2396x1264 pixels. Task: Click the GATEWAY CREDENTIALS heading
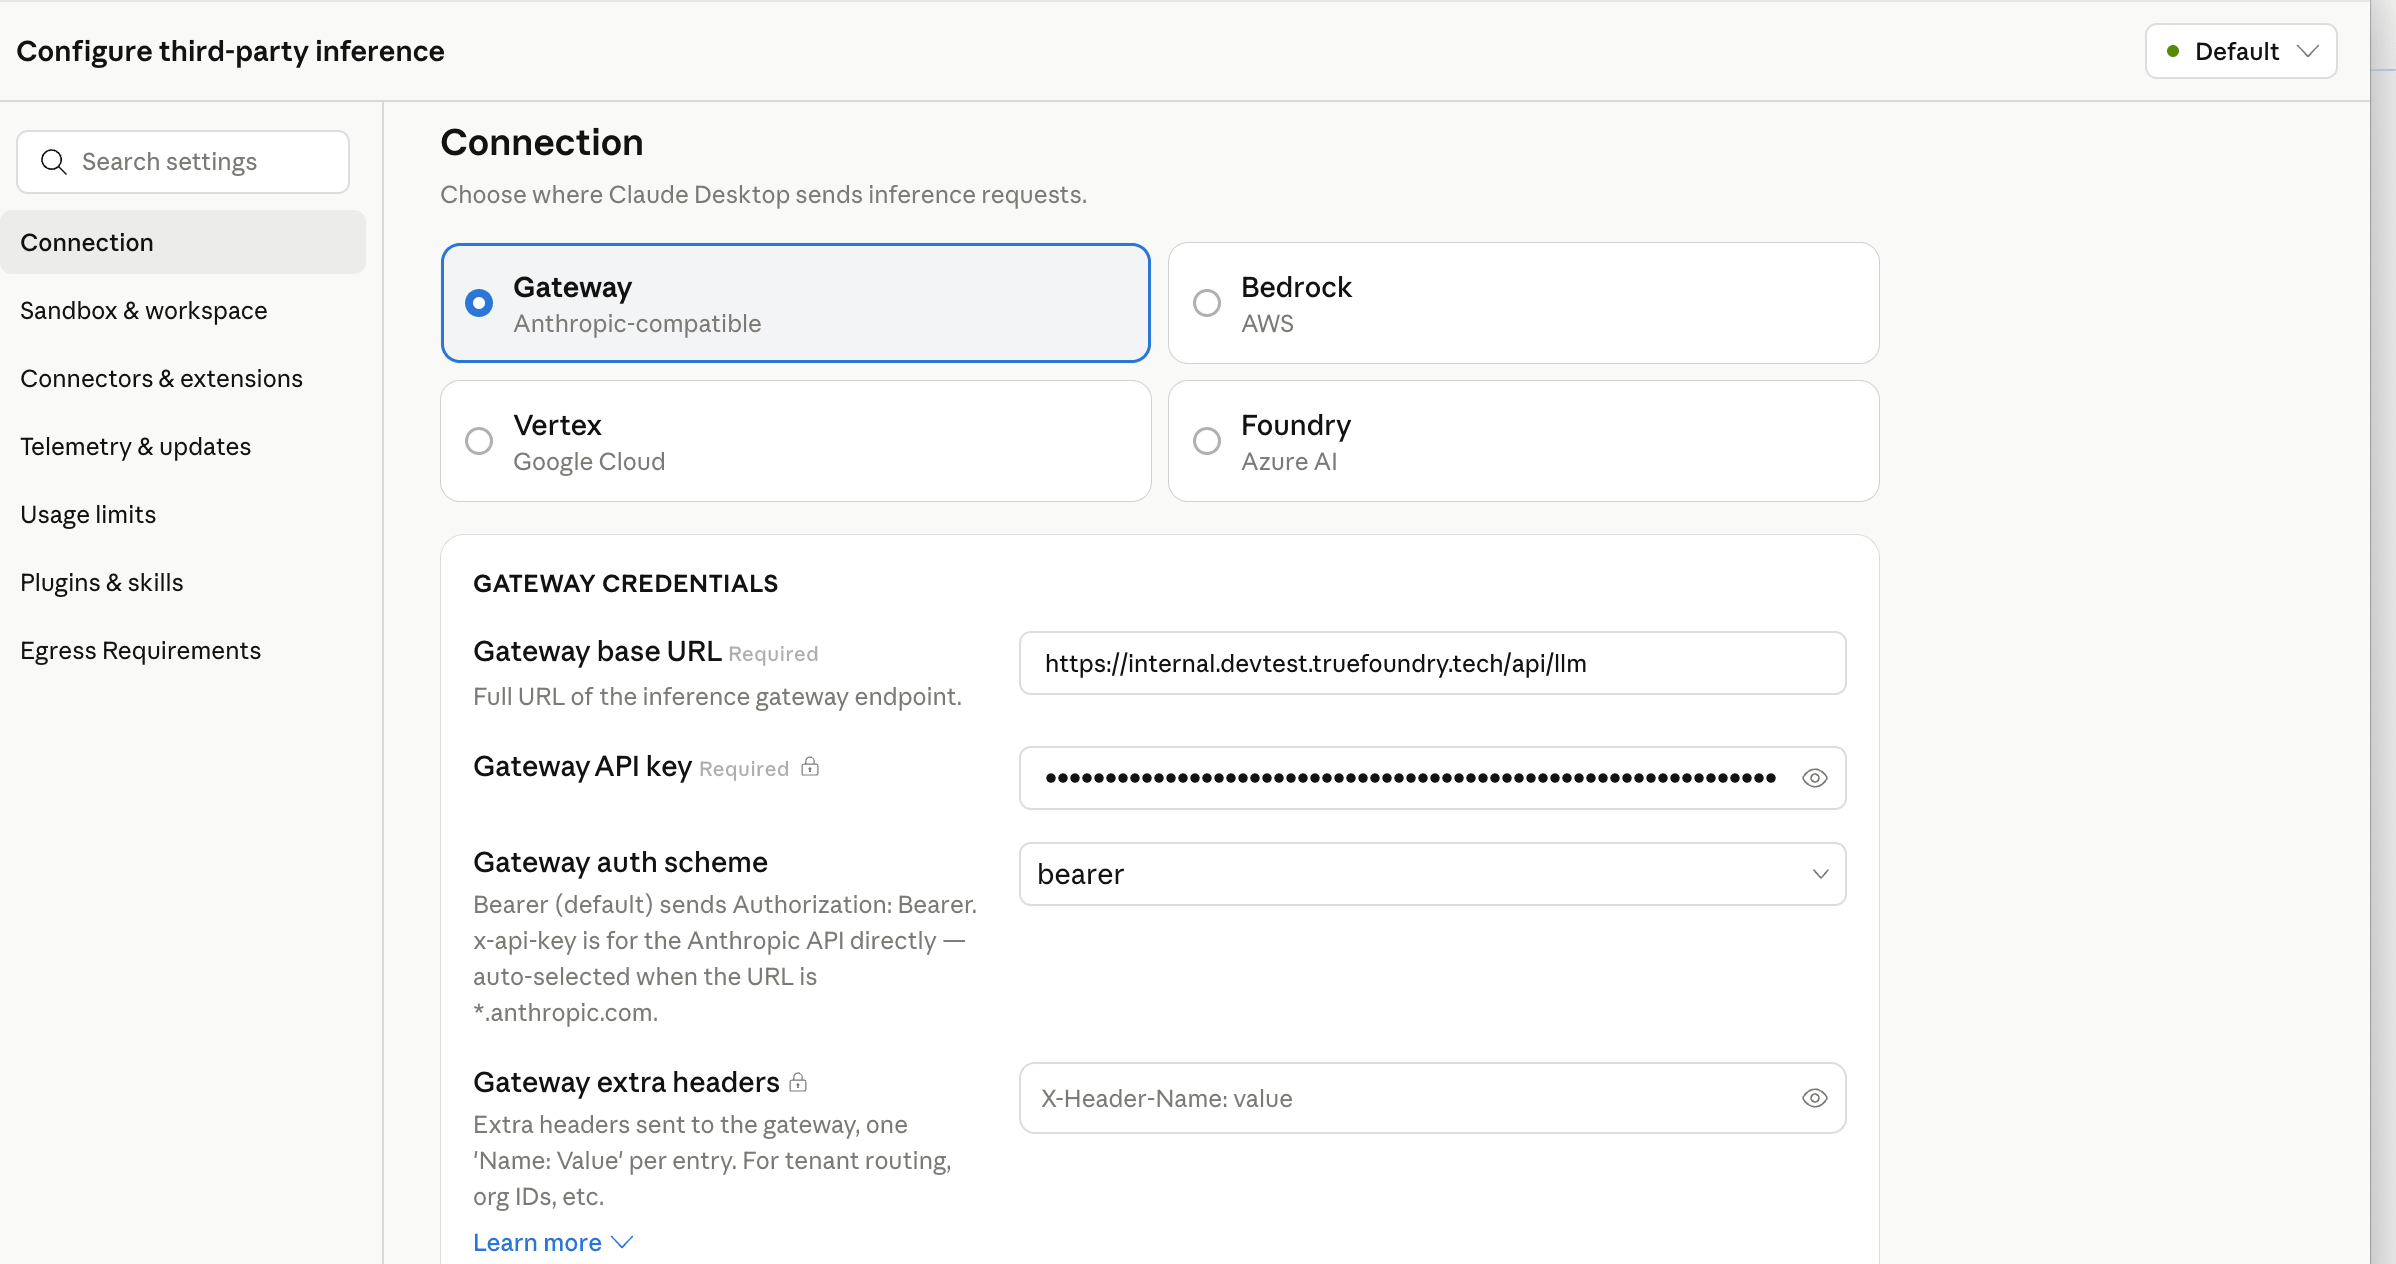pyautogui.click(x=625, y=584)
